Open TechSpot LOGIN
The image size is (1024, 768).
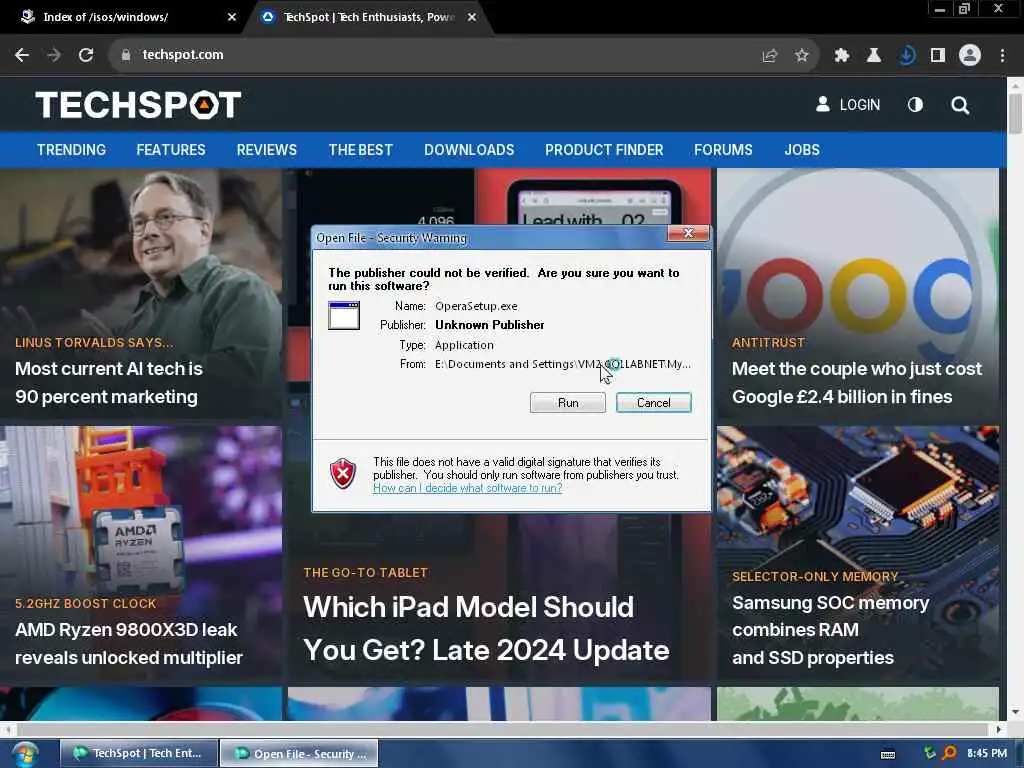(848, 104)
